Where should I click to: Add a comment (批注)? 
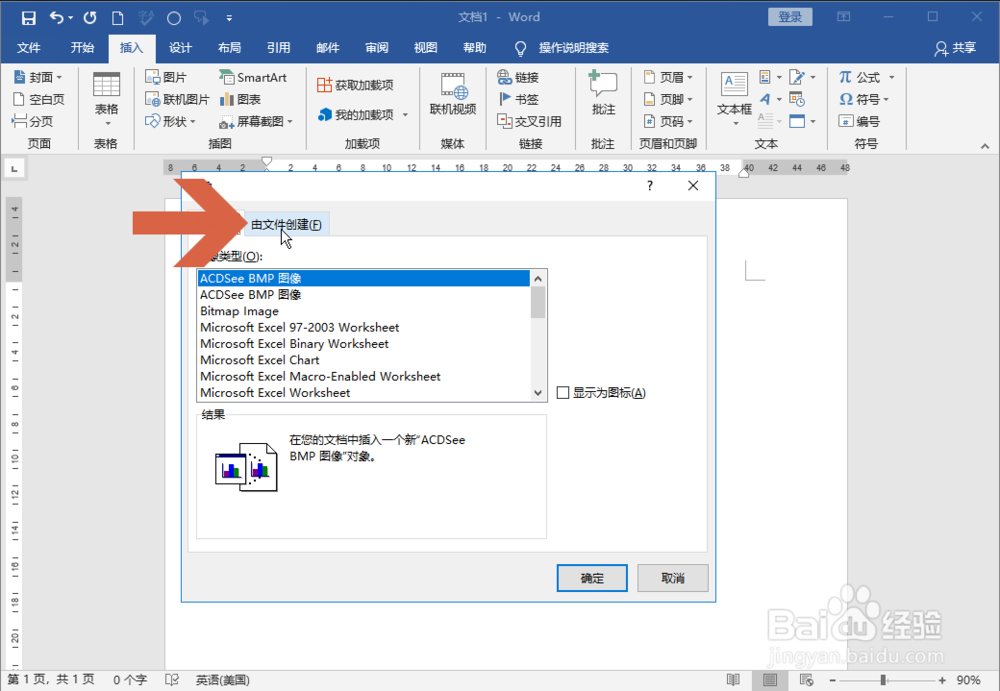[603, 93]
